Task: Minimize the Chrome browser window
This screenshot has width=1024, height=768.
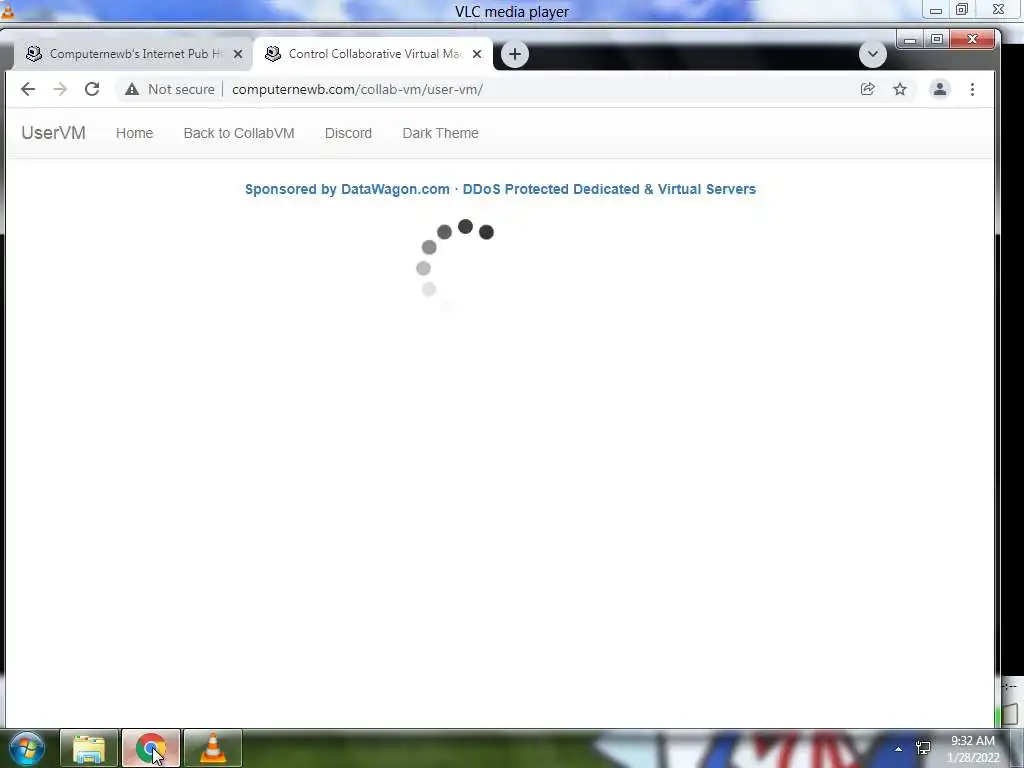Action: pos(910,39)
